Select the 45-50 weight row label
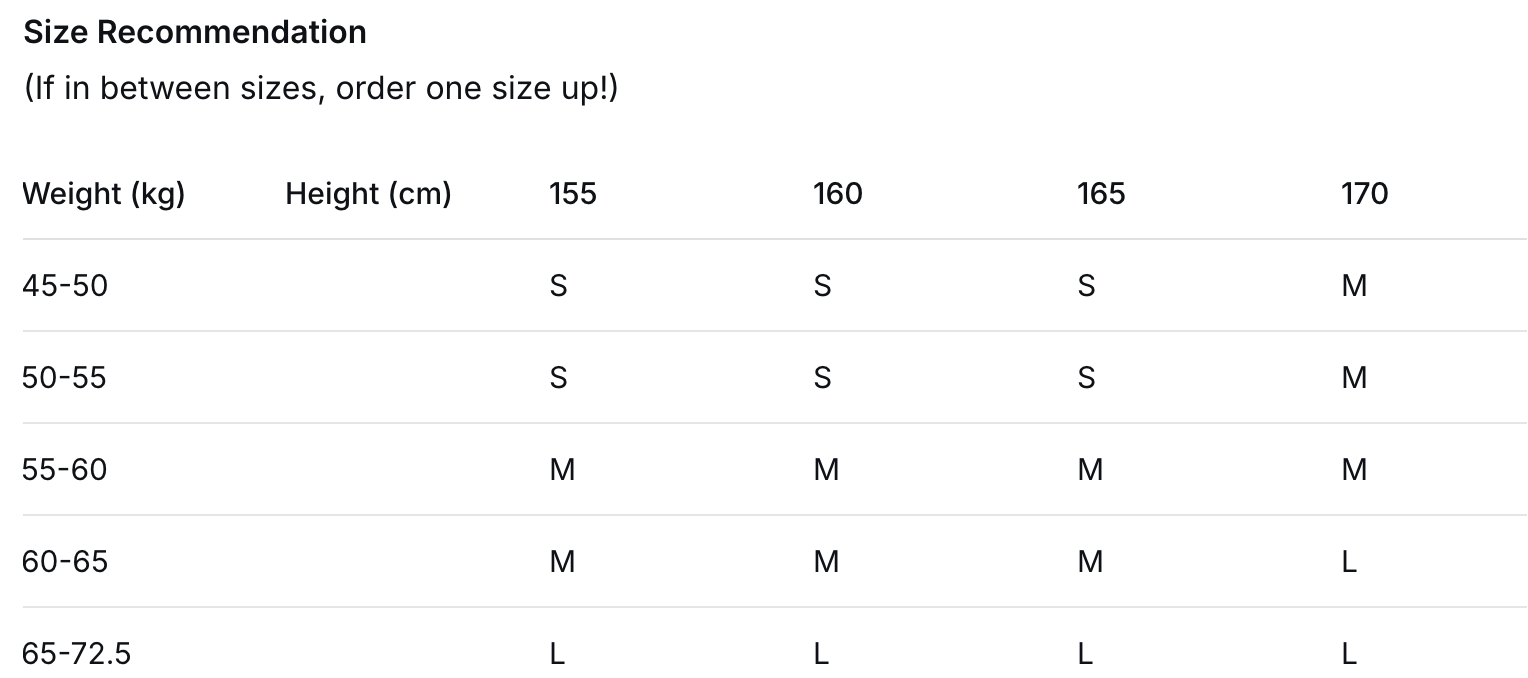This screenshot has height=678, width=1528. [65, 286]
